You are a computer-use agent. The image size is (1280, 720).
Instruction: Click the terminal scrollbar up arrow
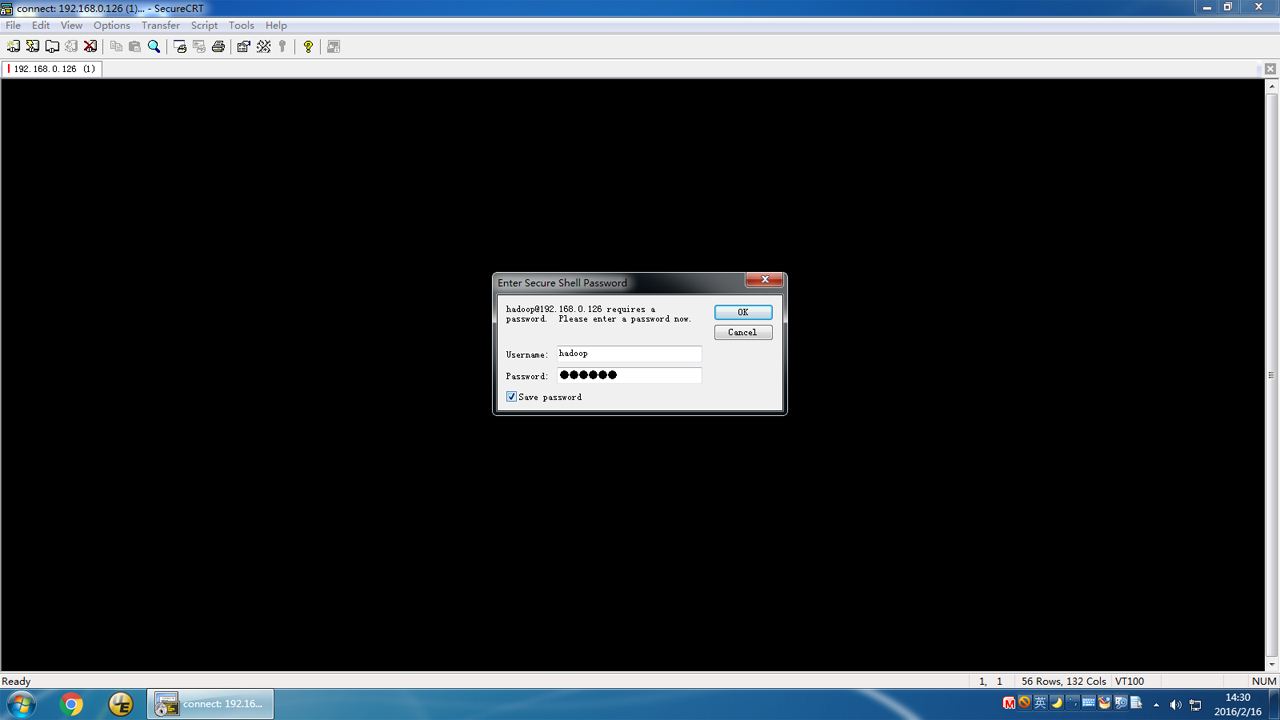tap(1272, 87)
